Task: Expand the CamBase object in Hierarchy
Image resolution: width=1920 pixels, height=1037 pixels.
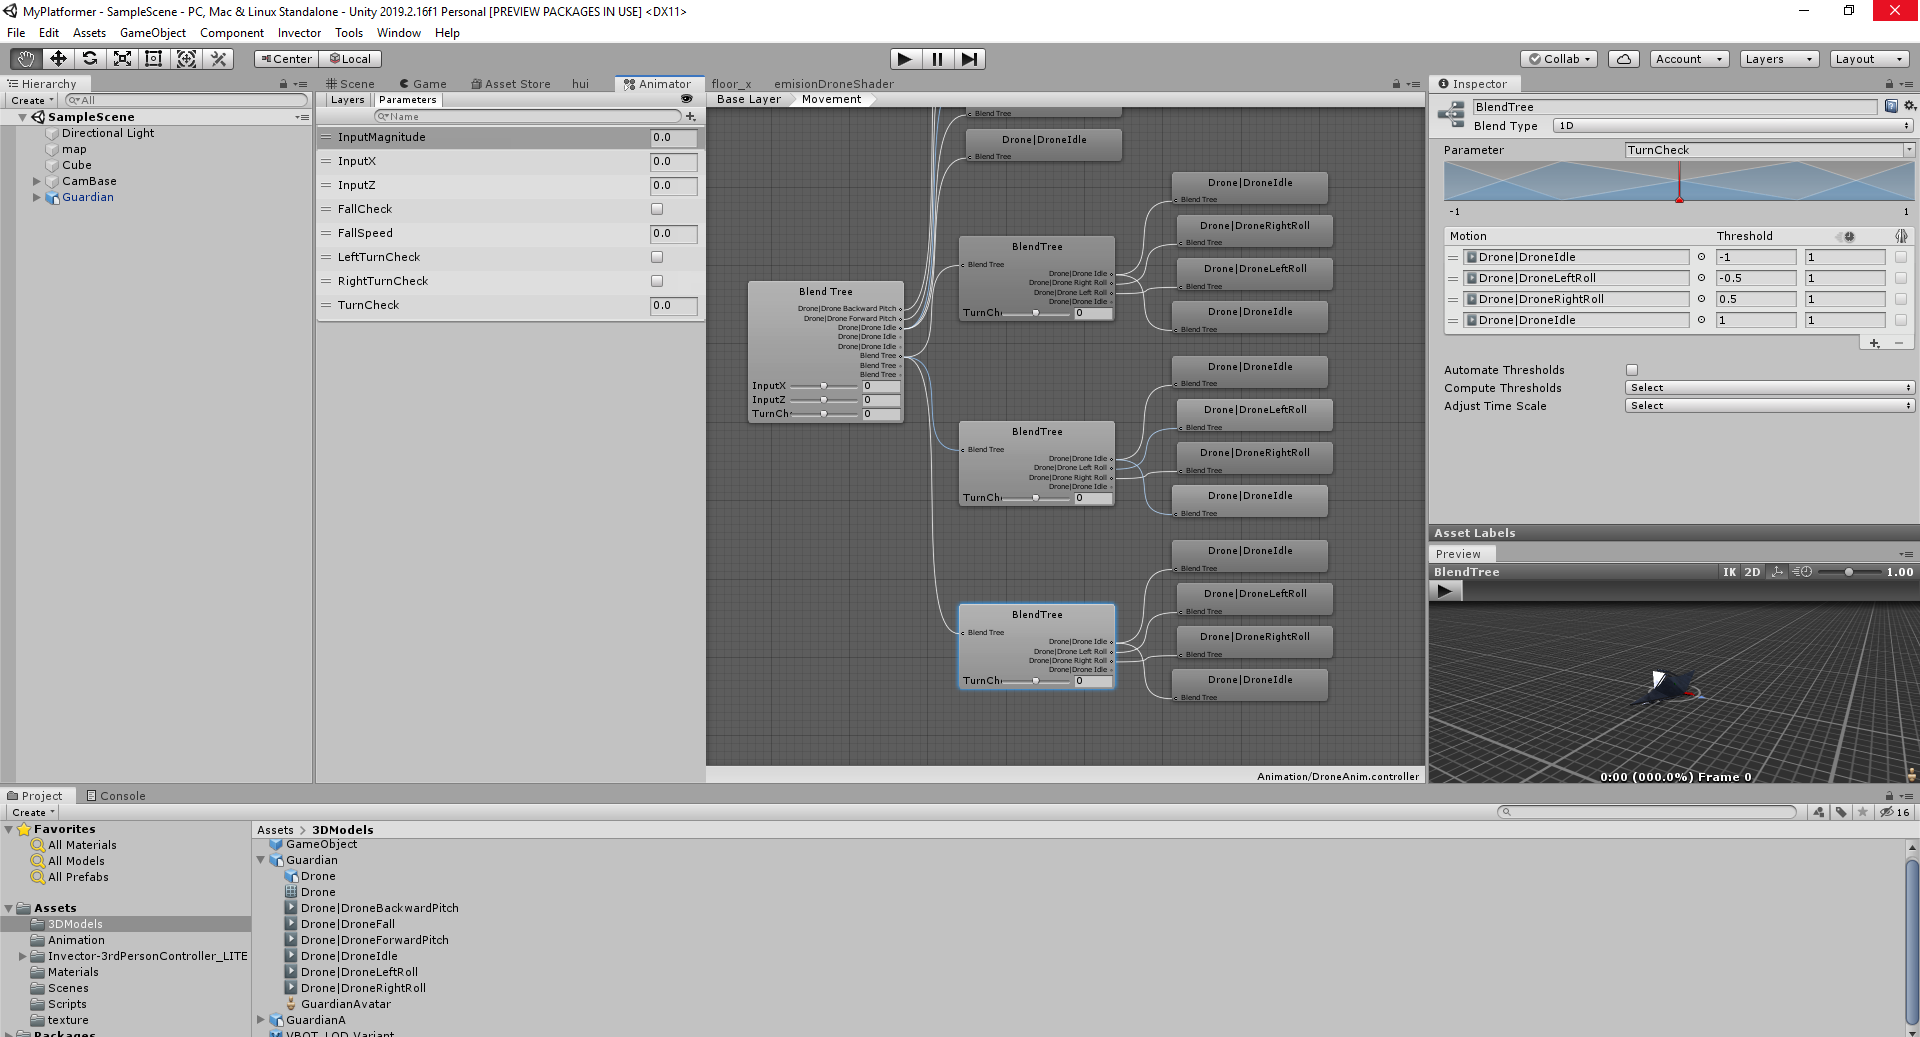Action: click(37, 181)
